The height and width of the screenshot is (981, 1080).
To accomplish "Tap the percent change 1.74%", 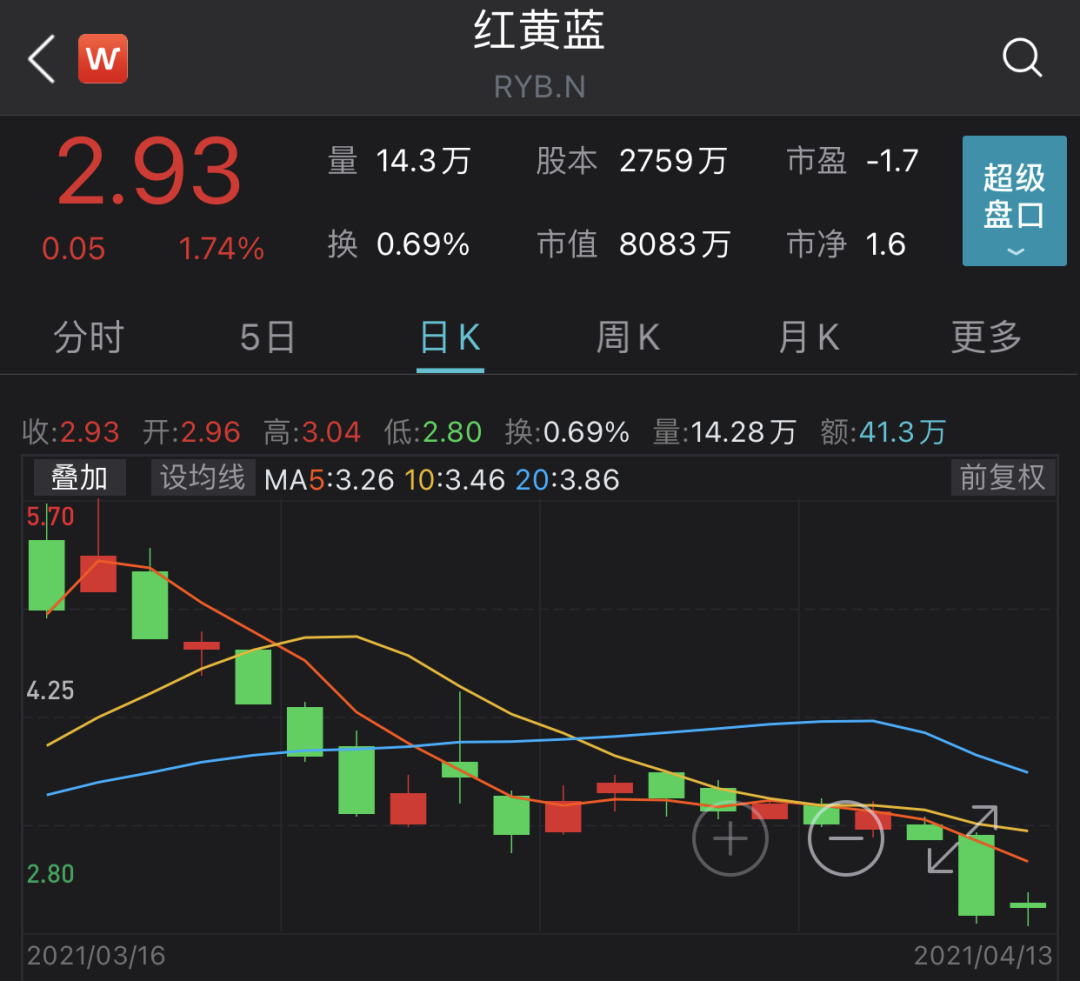I will [x=221, y=249].
